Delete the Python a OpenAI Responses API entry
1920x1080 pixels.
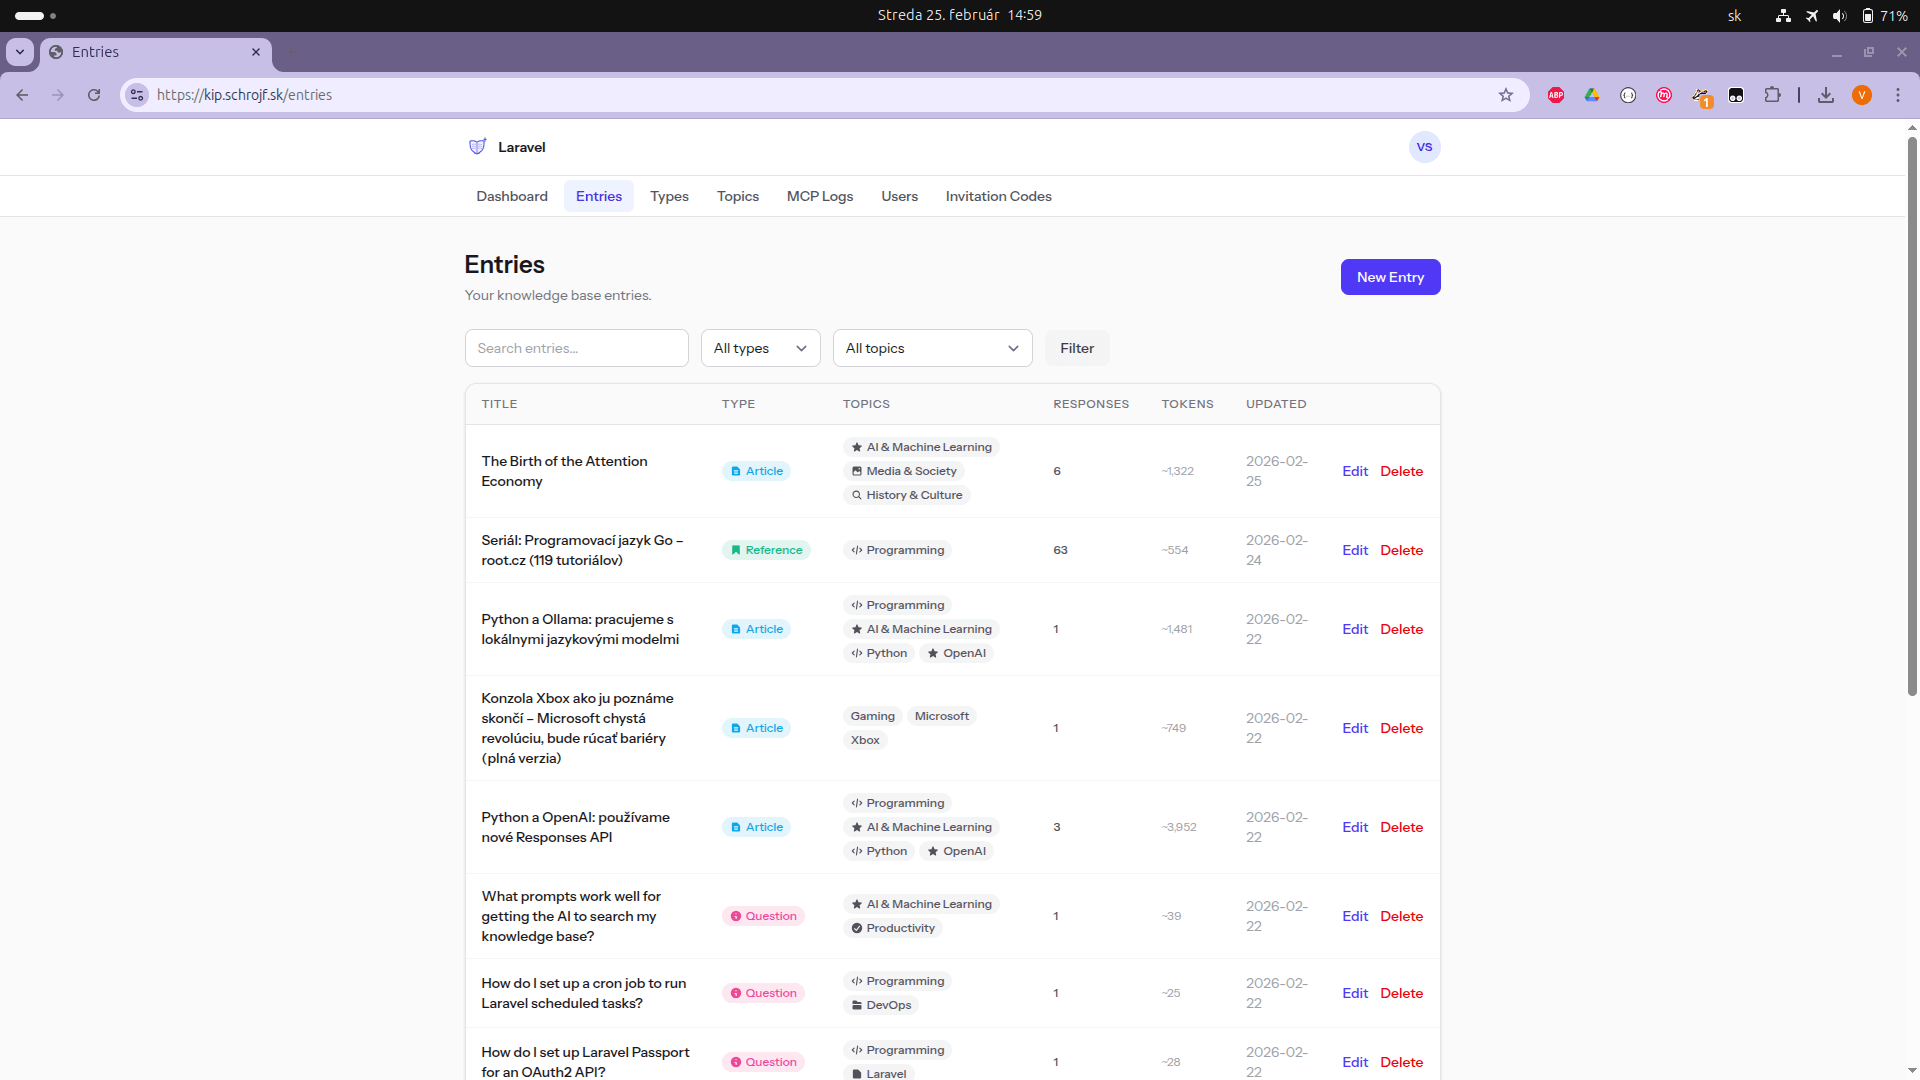point(1401,827)
